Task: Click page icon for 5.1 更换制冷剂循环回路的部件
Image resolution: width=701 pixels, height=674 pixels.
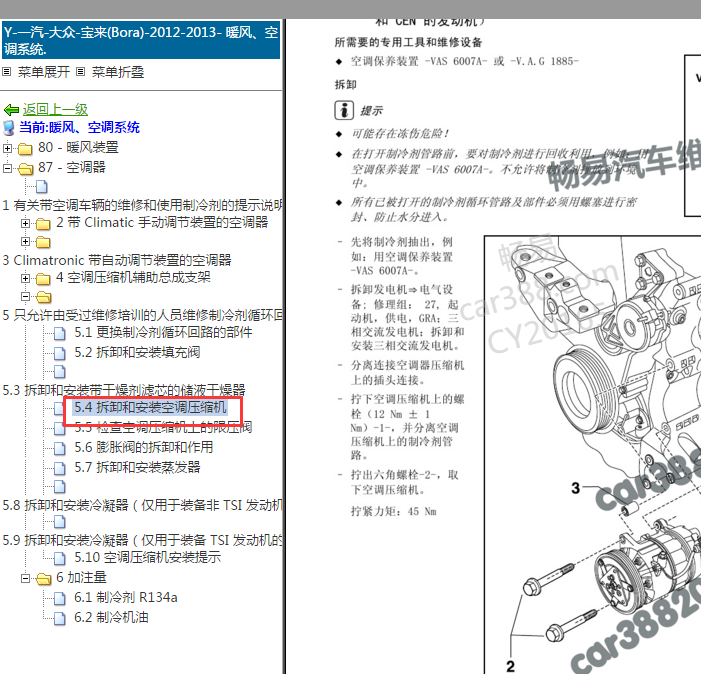Action: click(59, 333)
